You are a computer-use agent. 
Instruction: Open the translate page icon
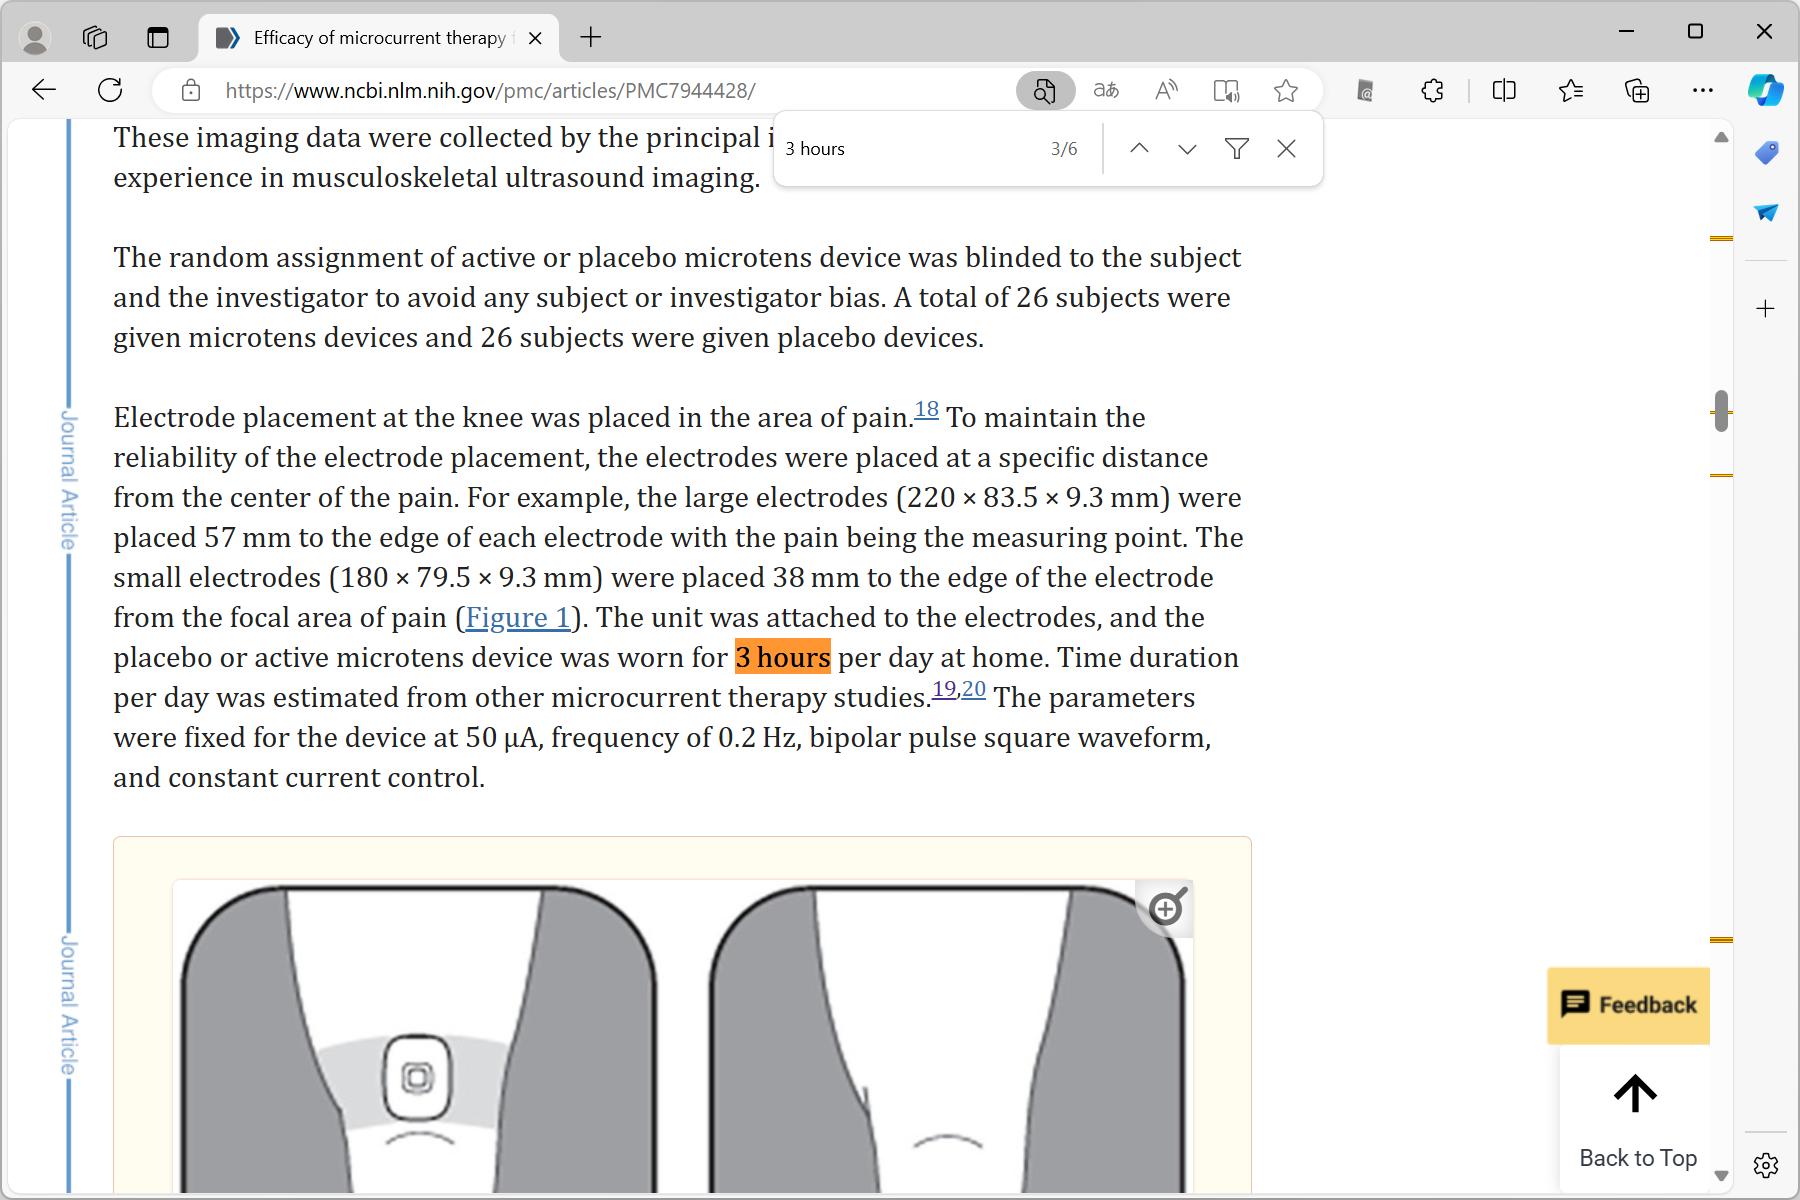[x=1106, y=91]
